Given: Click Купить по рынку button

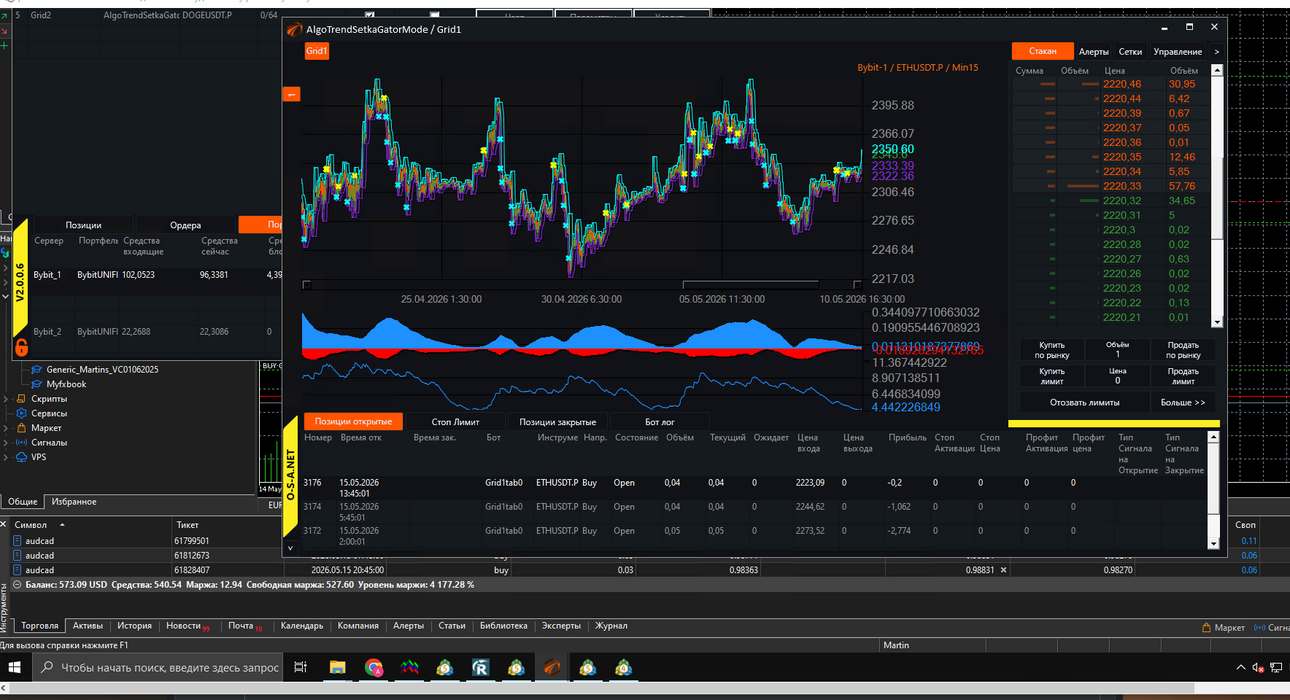Looking at the screenshot, I should 1051,350.
